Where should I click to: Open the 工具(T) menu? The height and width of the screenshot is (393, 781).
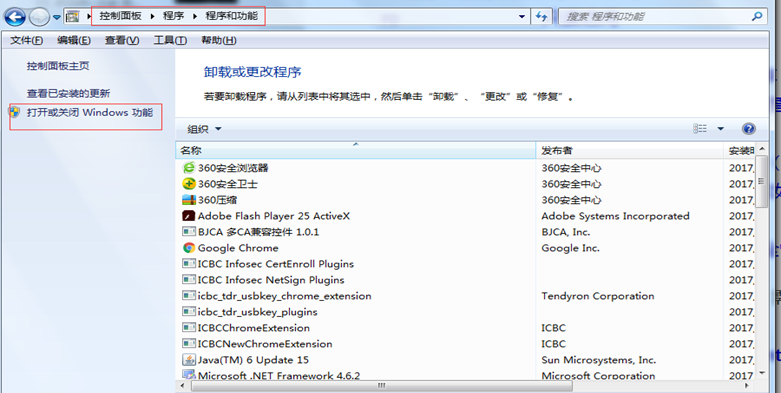pos(170,40)
